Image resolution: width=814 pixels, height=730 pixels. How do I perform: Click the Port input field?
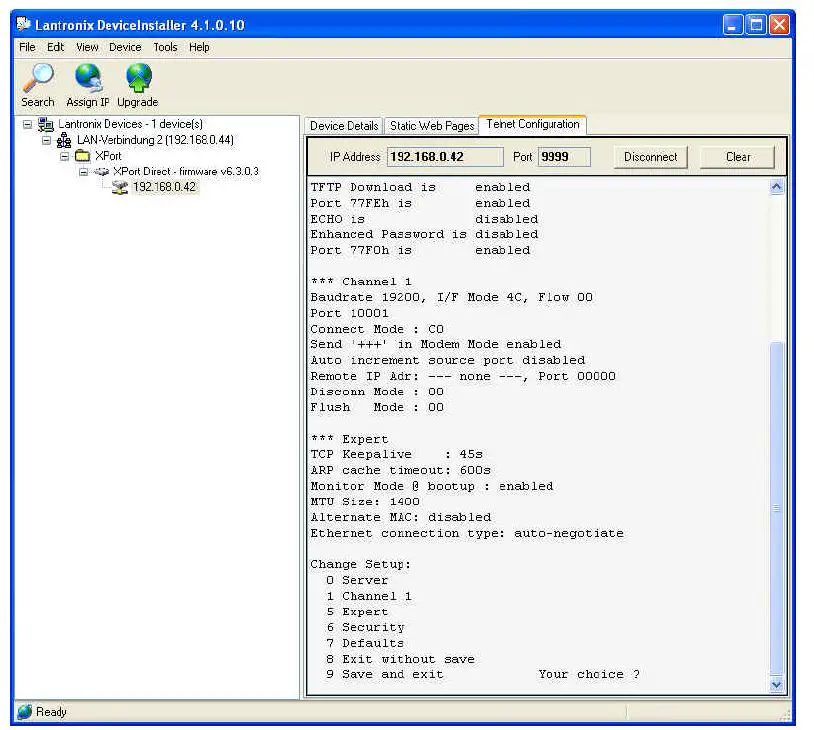pyautogui.click(x=564, y=157)
